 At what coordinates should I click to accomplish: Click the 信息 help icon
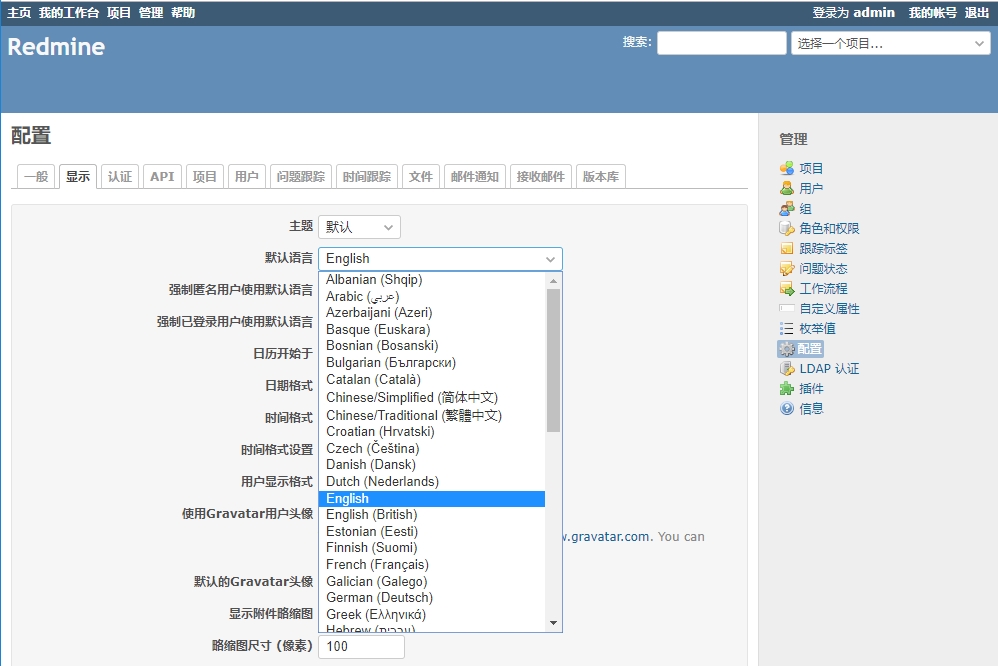point(787,409)
